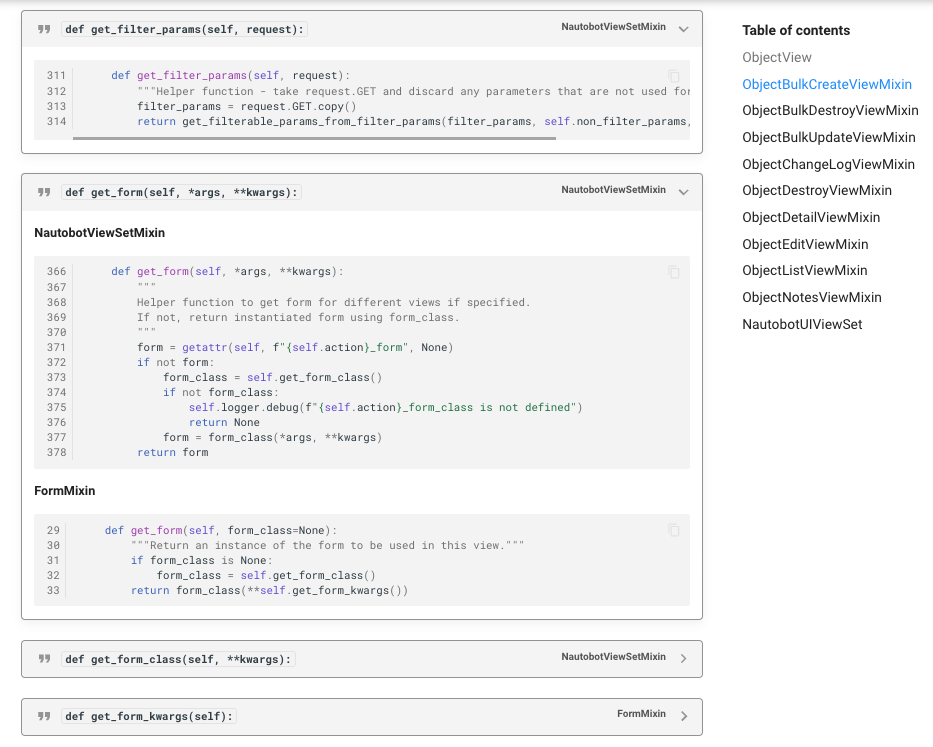
Task: Copy the get_filter_params code block
Action: tap(674, 76)
